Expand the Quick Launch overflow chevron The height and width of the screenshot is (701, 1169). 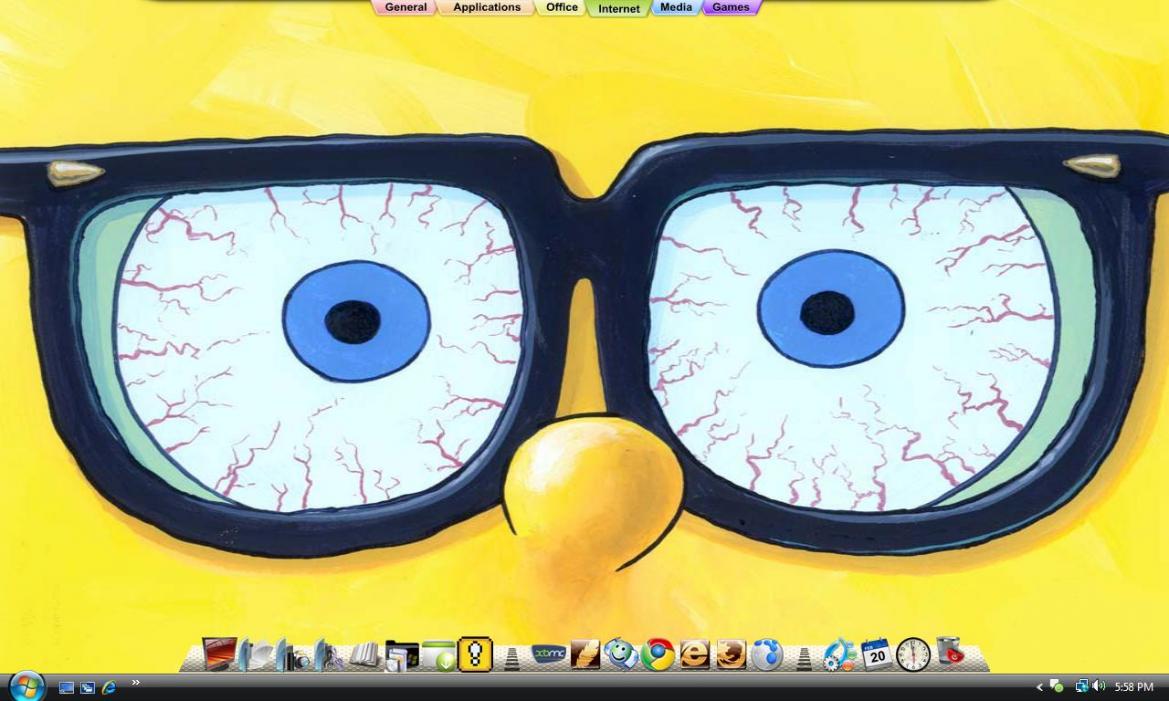point(136,682)
